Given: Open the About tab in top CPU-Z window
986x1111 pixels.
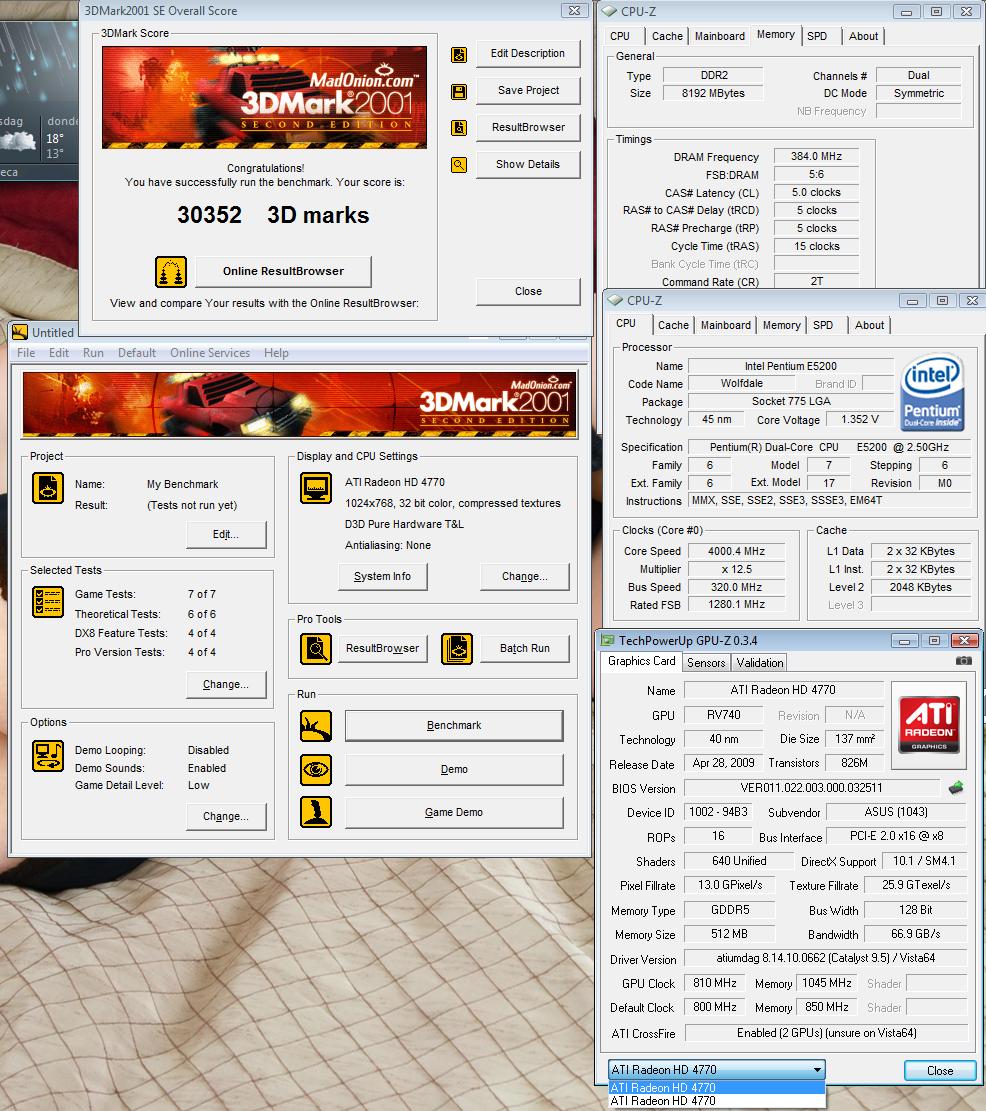Looking at the screenshot, I should point(863,36).
